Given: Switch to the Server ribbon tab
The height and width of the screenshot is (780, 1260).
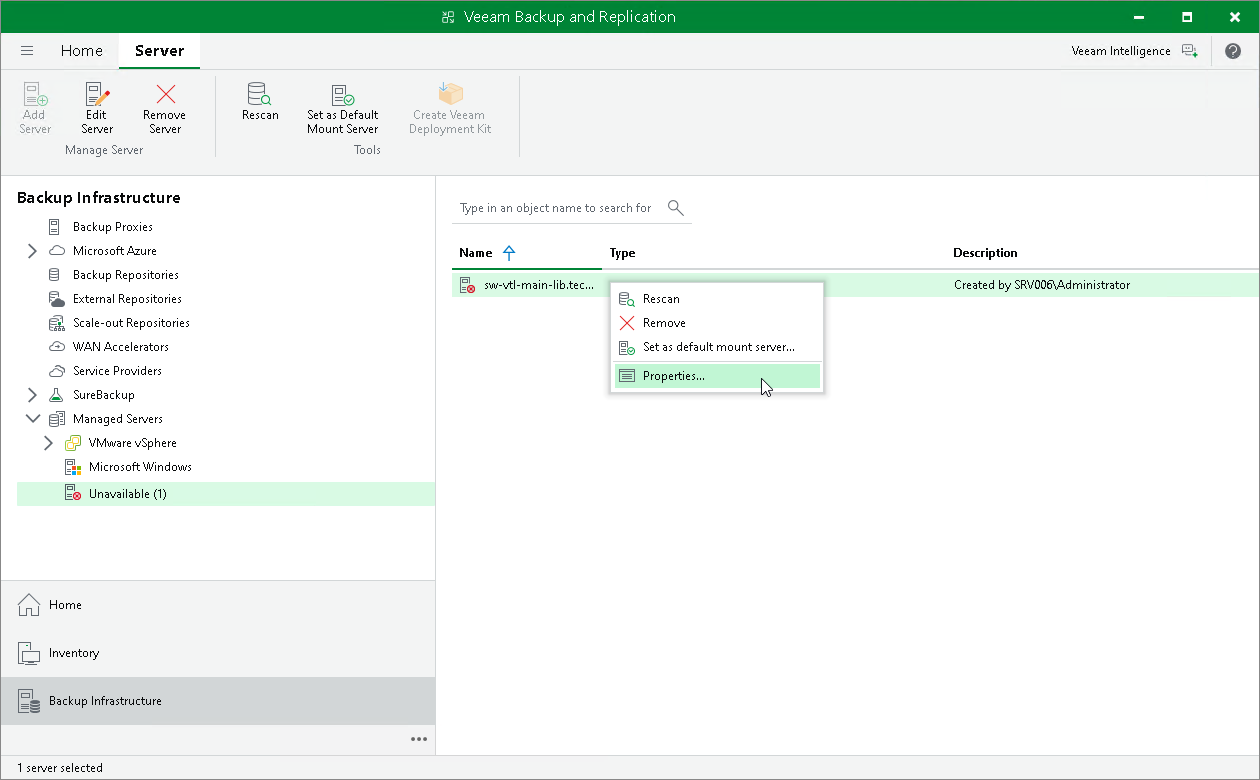Looking at the screenshot, I should pyautogui.click(x=159, y=51).
